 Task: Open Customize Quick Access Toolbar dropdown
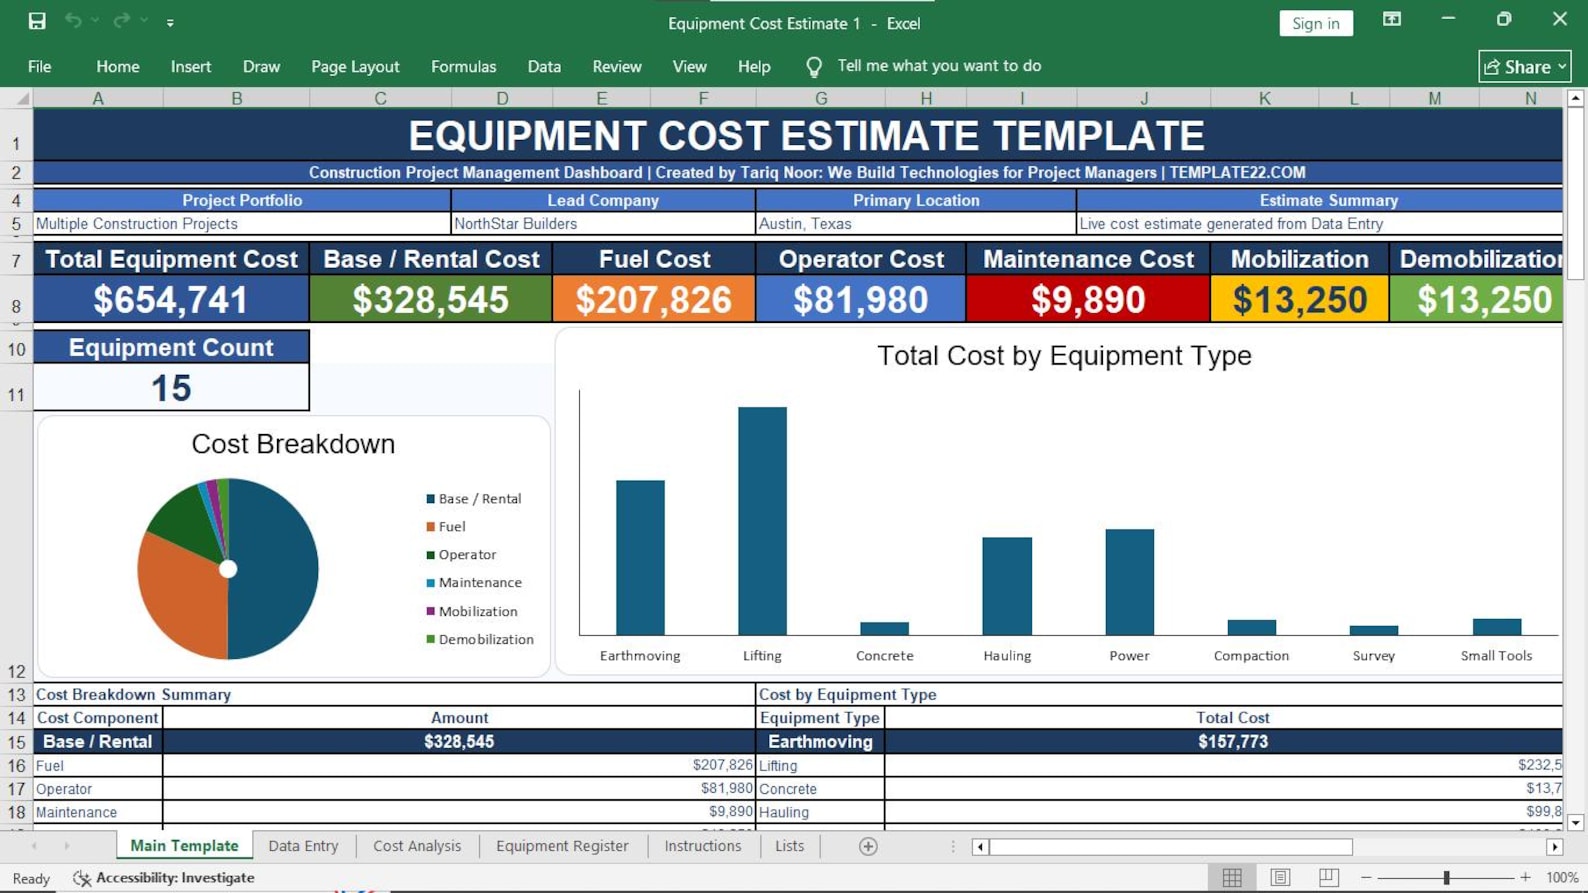coord(170,22)
